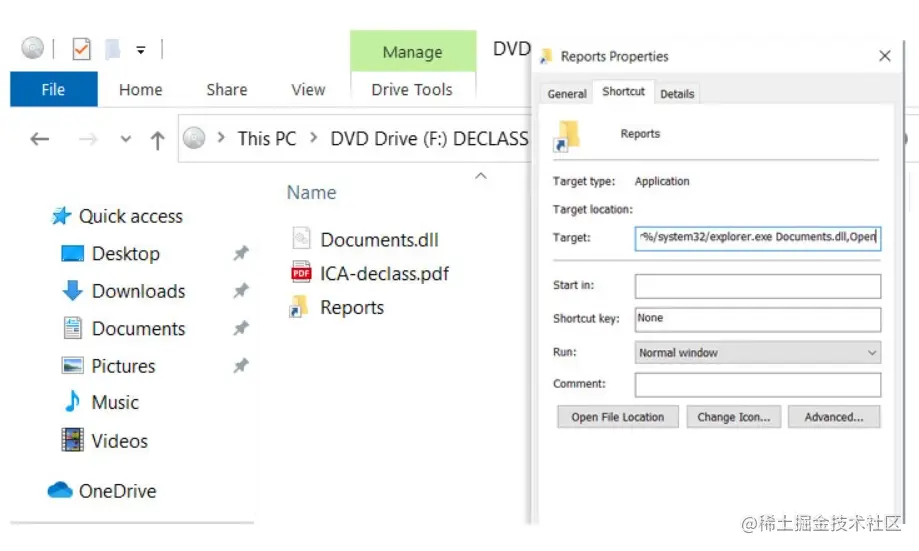Click This PC in the address bar
The image size is (919, 551).
[x=267, y=139]
